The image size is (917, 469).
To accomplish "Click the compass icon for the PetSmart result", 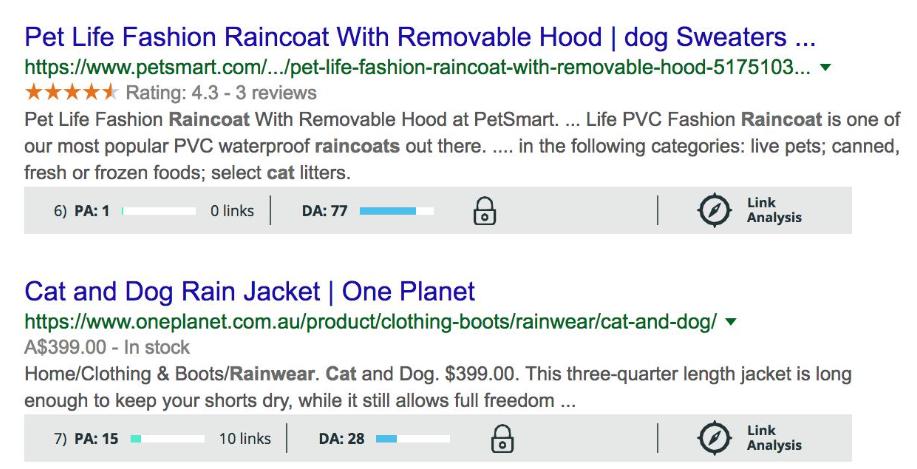I will click(715, 211).
